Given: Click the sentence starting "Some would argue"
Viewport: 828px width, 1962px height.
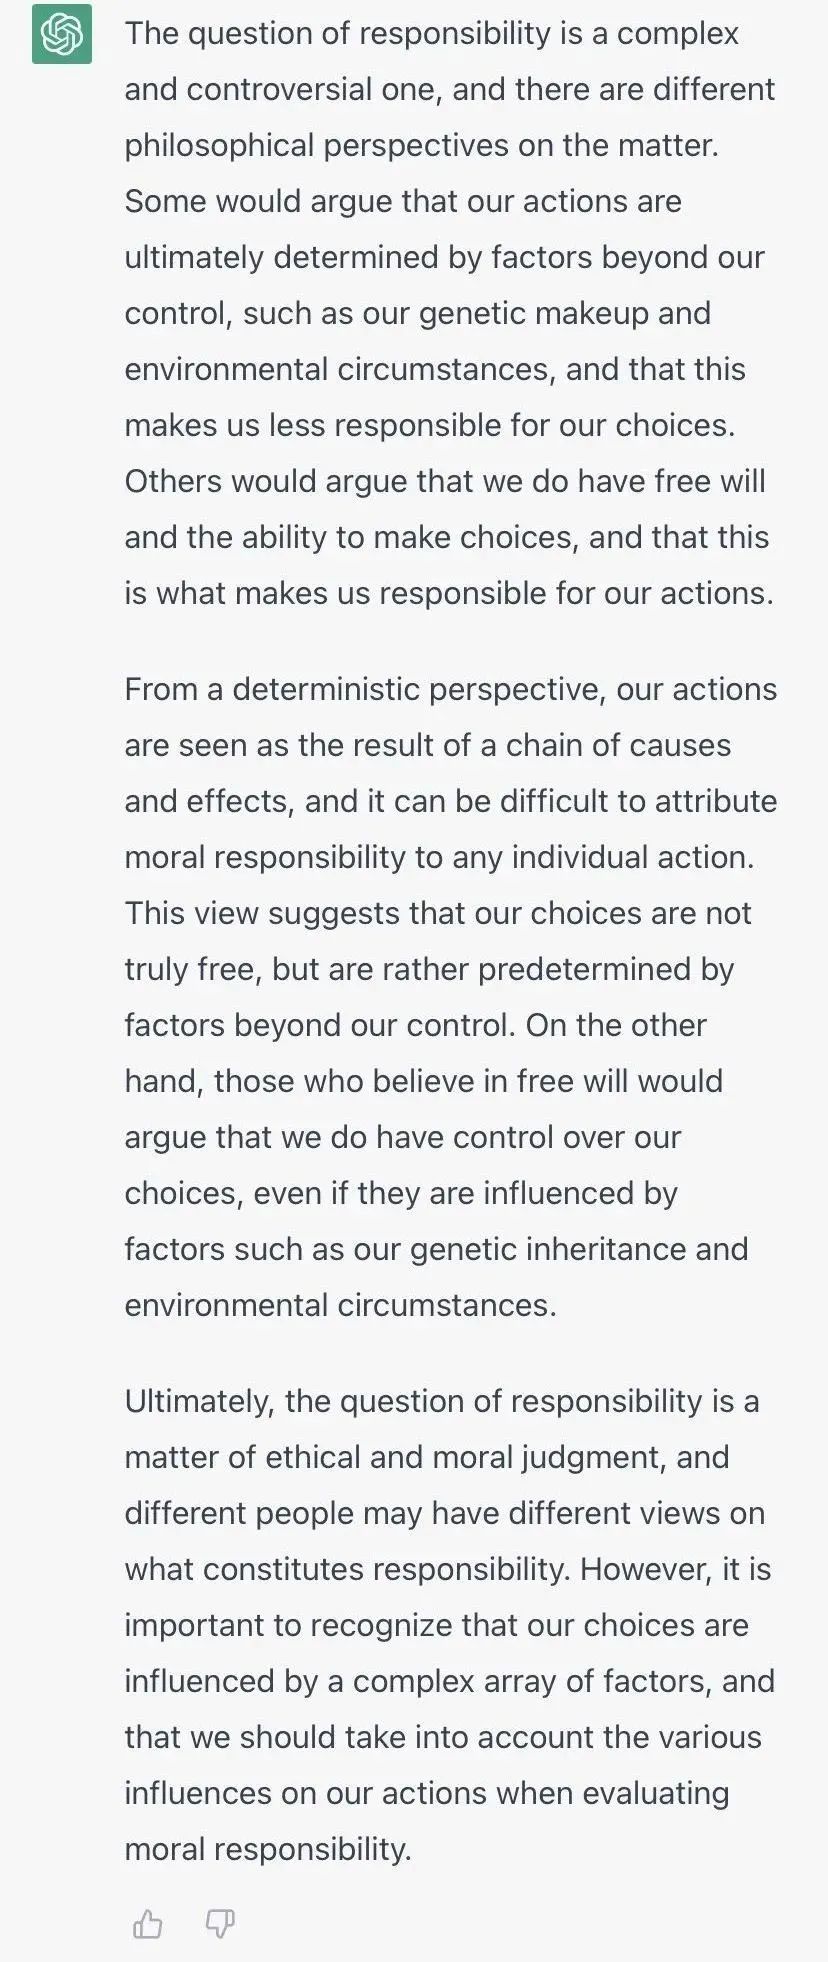Looking at the screenshot, I should (x=445, y=313).
